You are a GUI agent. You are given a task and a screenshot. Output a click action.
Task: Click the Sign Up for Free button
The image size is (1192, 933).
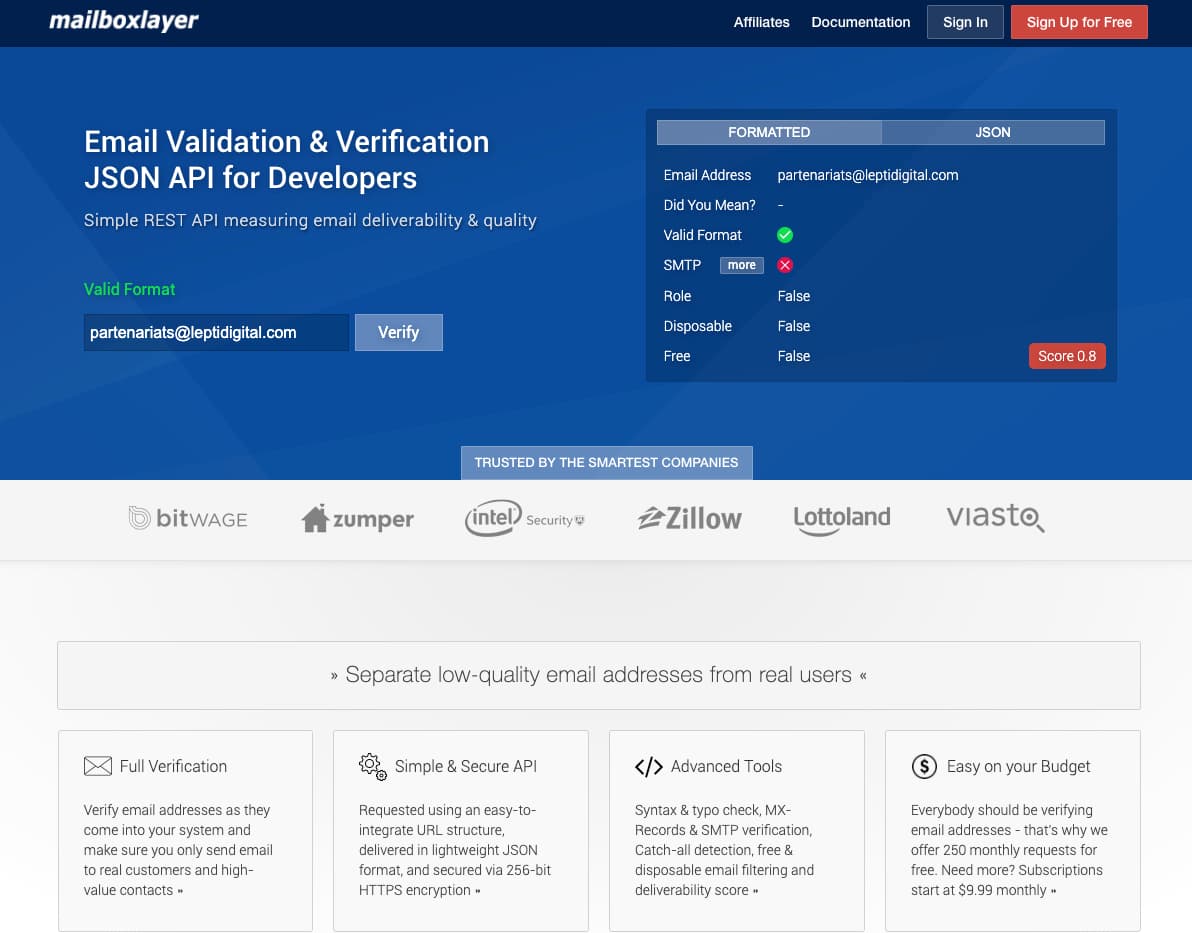pos(1079,21)
